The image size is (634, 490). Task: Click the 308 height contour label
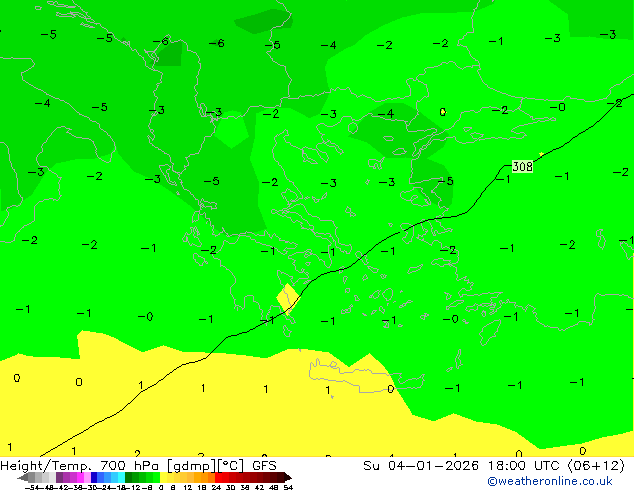click(522, 167)
